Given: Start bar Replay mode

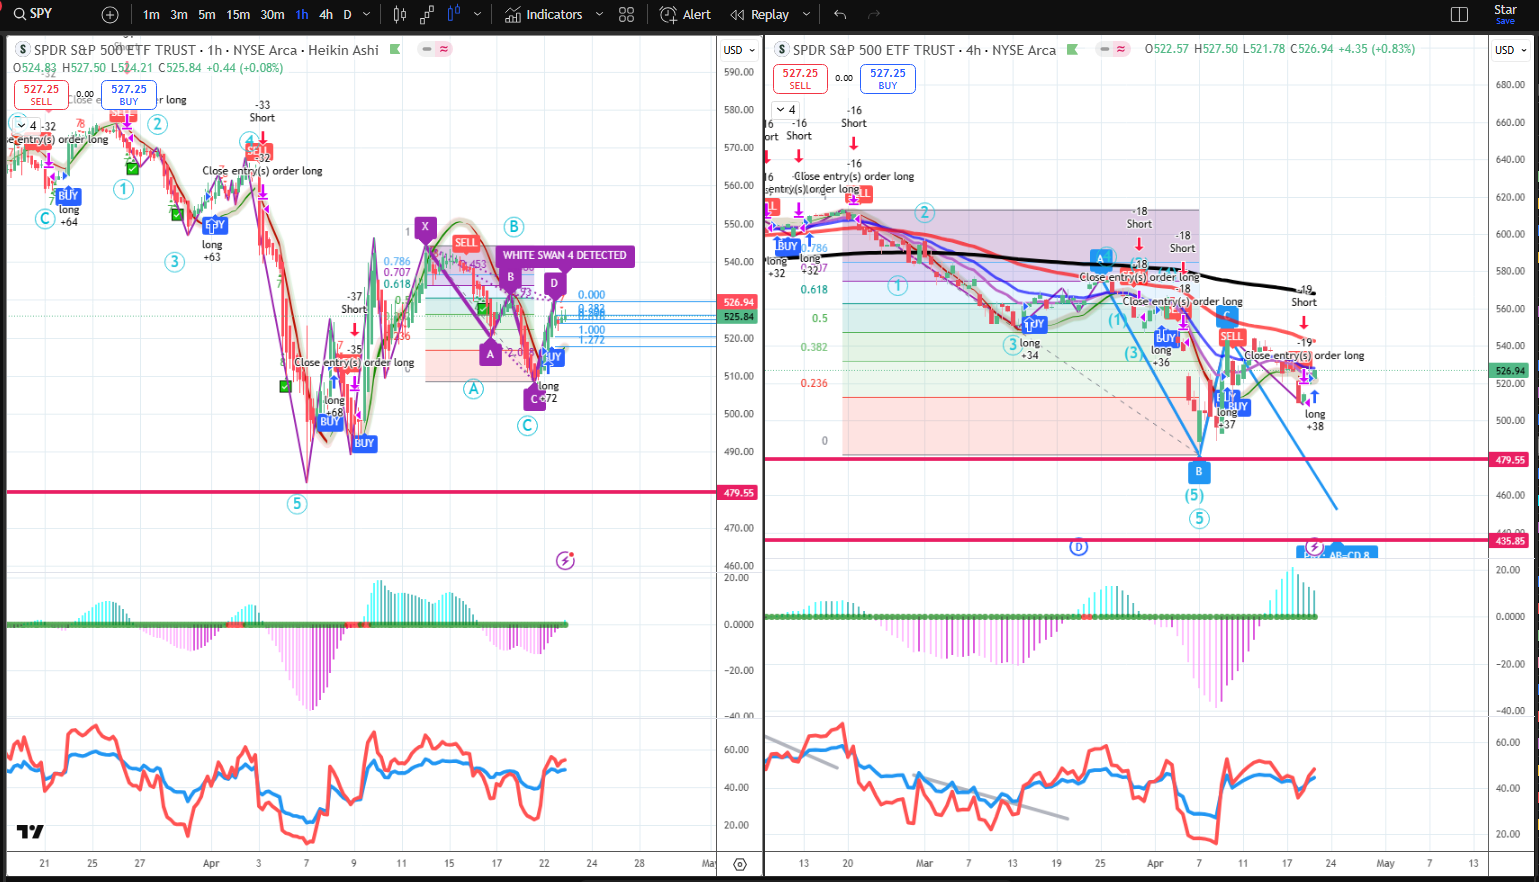Looking at the screenshot, I should tap(760, 15).
